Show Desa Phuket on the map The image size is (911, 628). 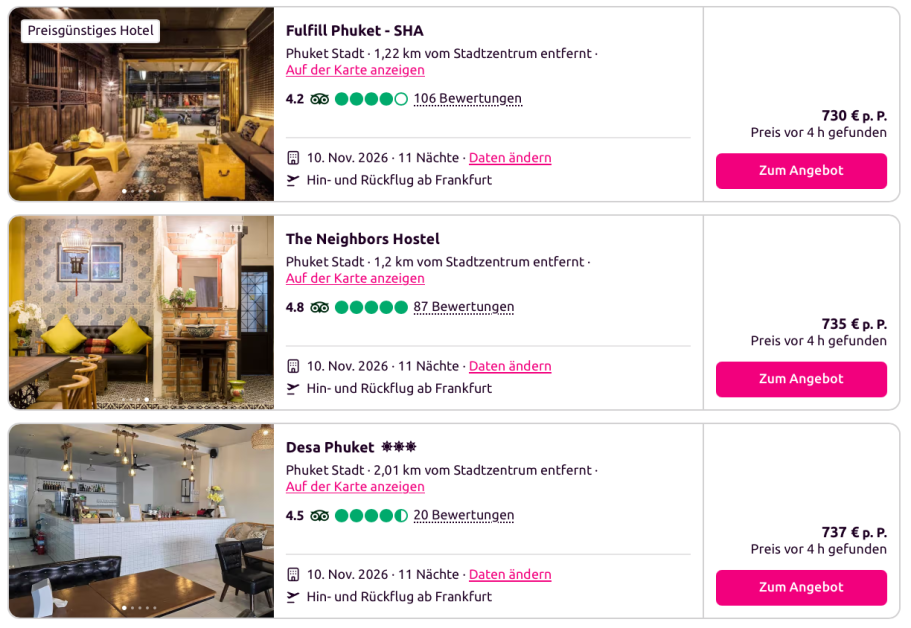point(355,487)
